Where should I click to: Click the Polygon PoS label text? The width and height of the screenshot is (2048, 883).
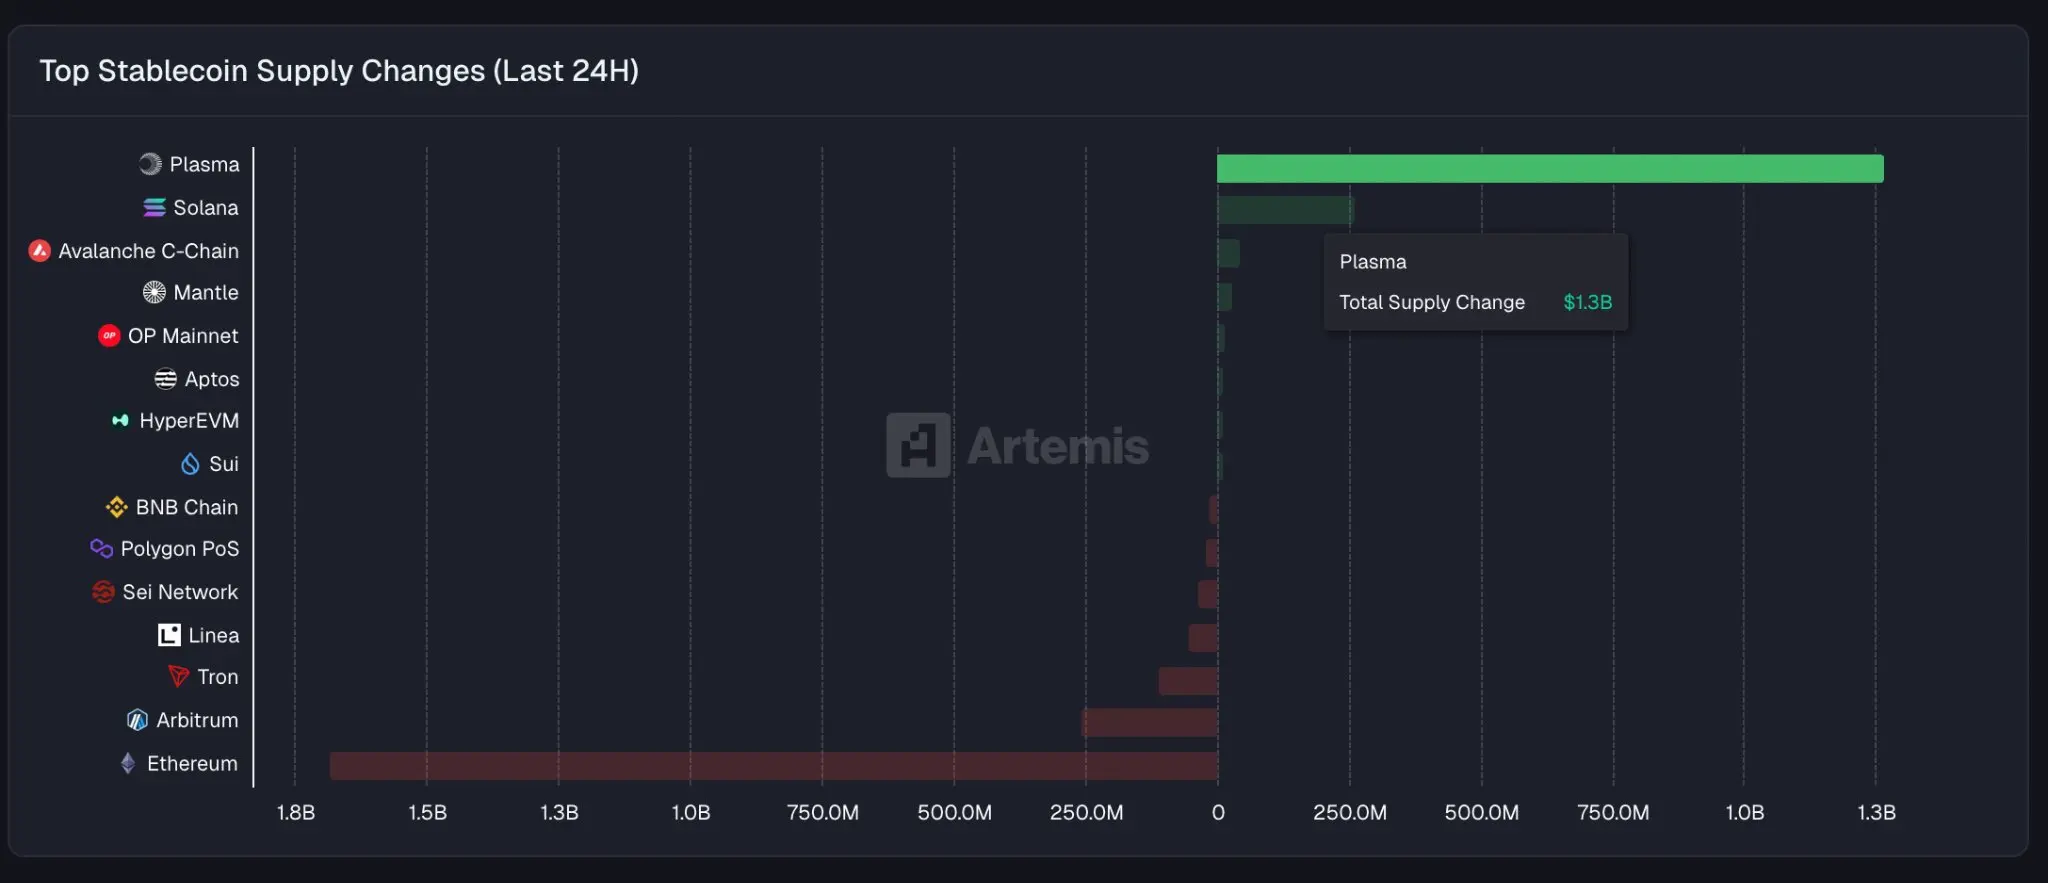[x=180, y=549]
